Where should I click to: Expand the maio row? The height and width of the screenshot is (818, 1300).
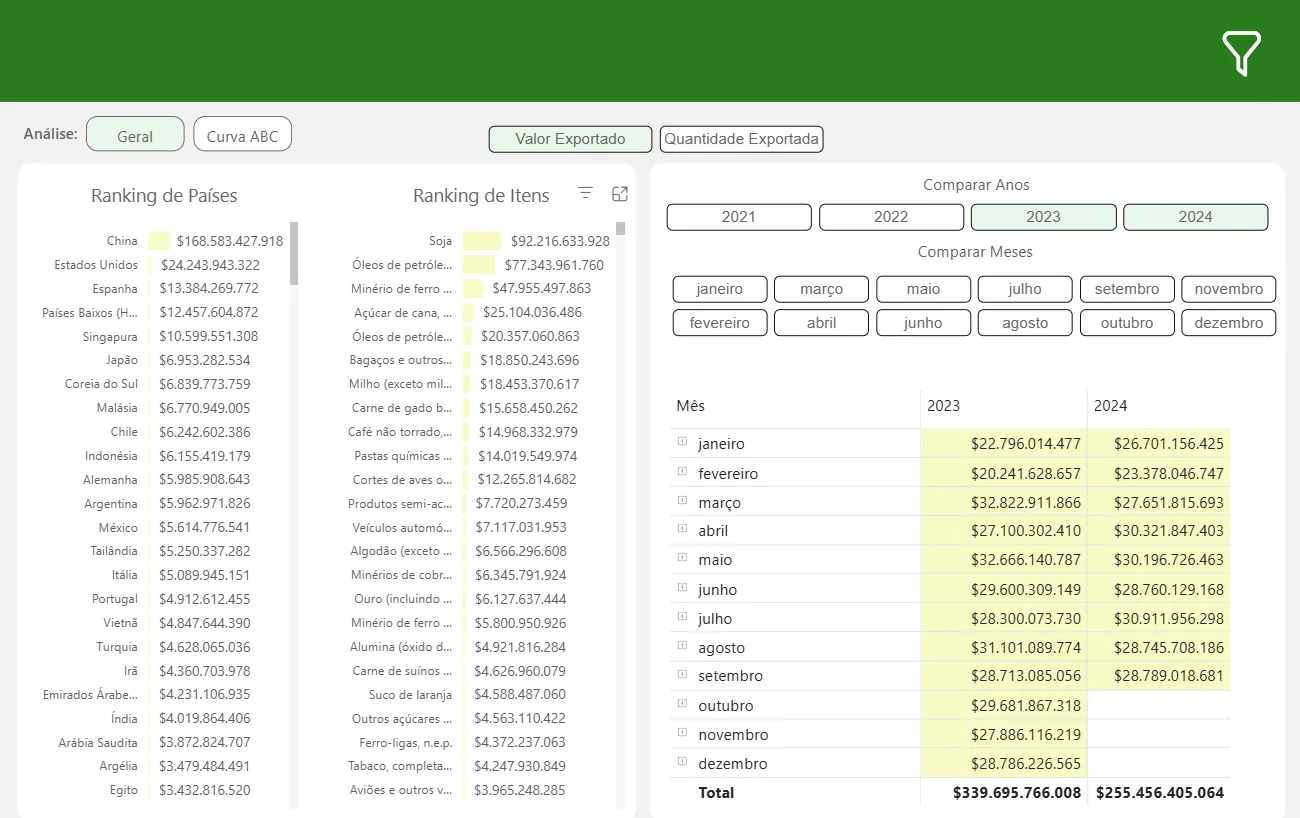[x=682, y=558]
